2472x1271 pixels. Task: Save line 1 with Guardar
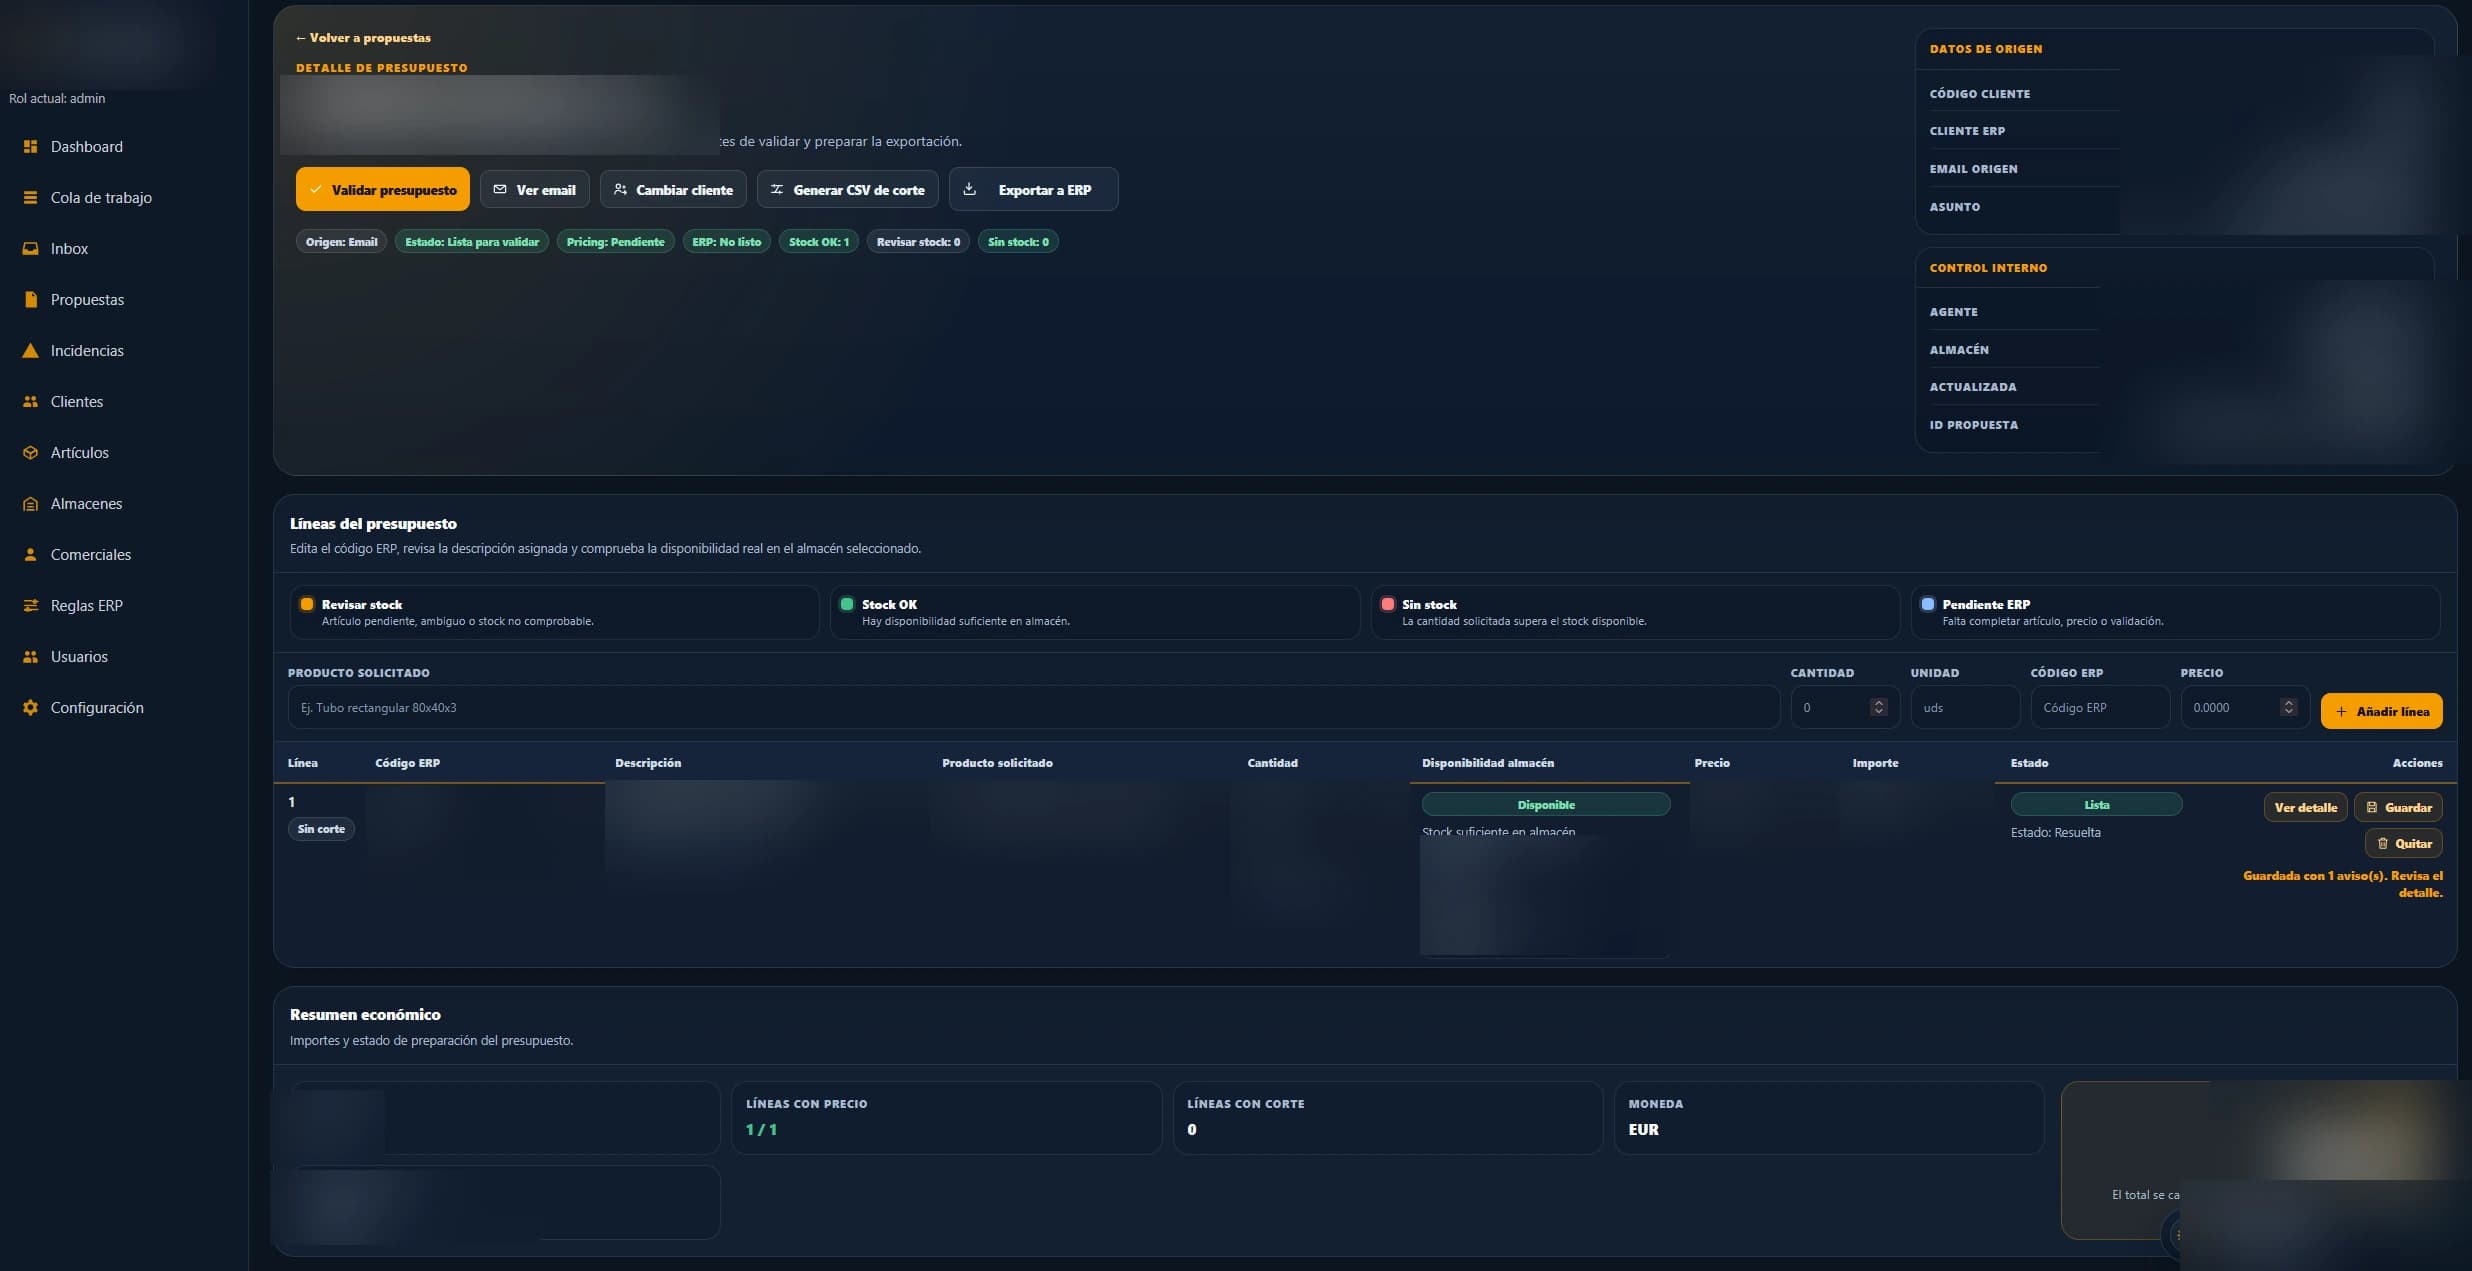pyautogui.click(x=2398, y=807)
